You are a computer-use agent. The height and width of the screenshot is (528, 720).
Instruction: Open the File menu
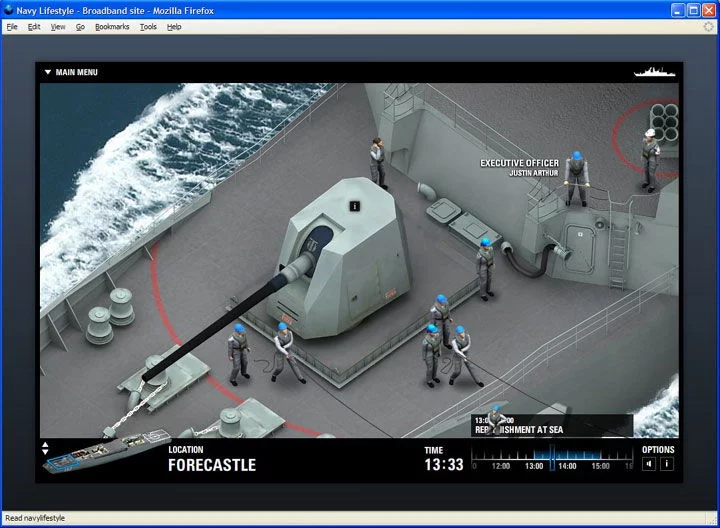tap(12, 27)
